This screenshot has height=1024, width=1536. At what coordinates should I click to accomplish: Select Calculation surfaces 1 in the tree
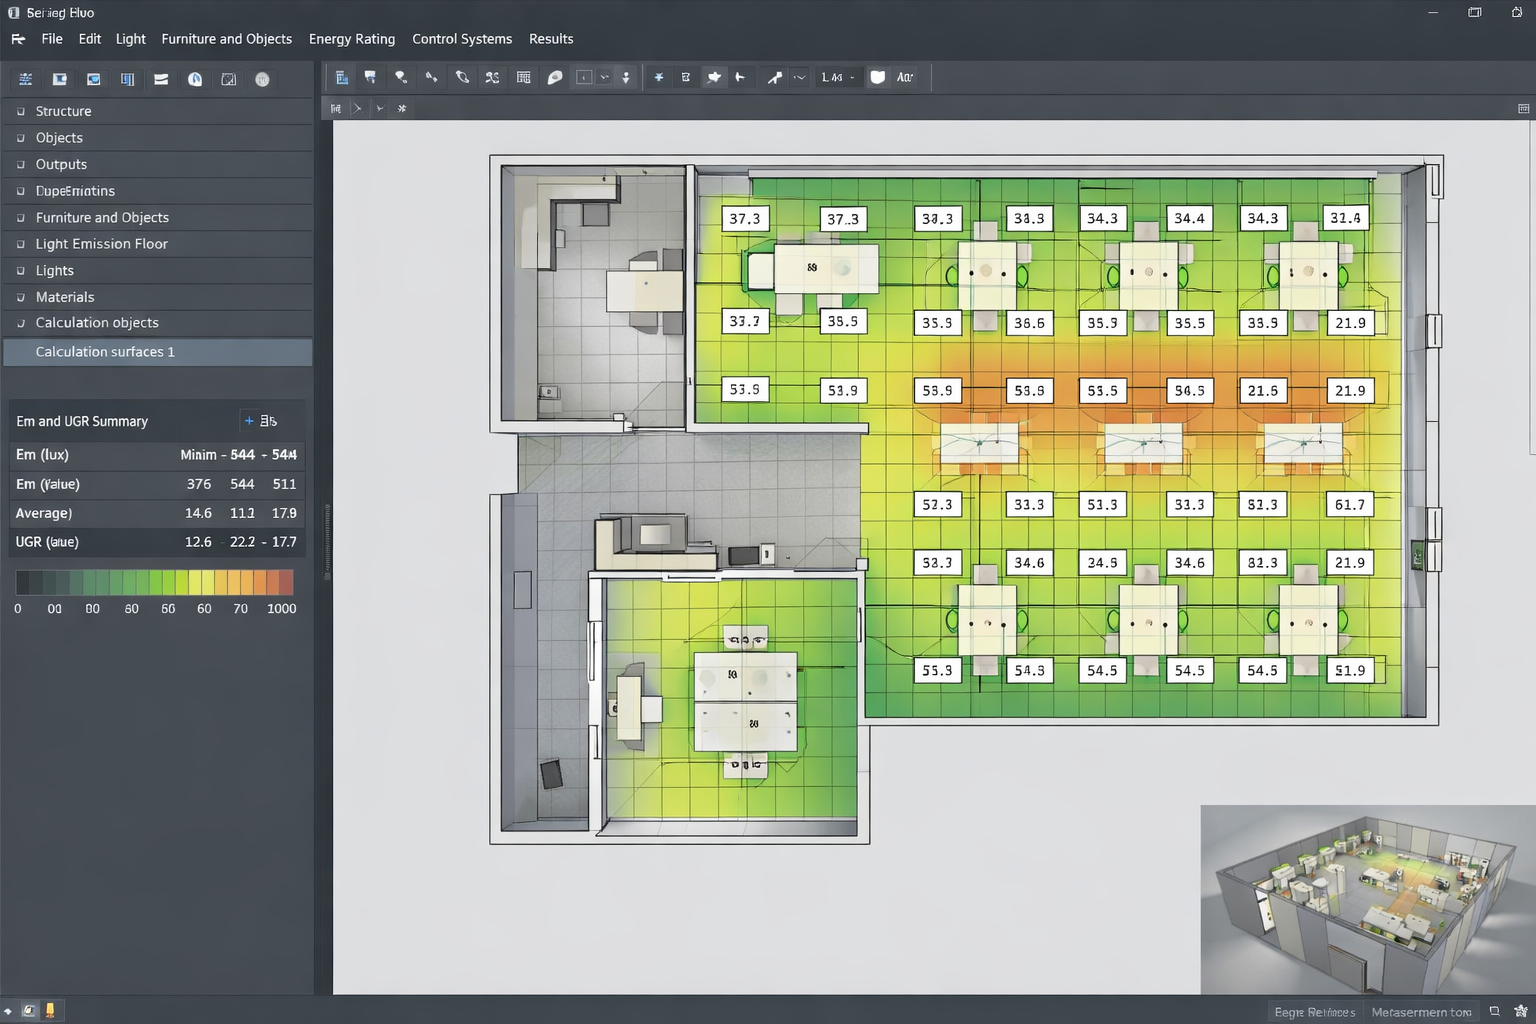105,352
